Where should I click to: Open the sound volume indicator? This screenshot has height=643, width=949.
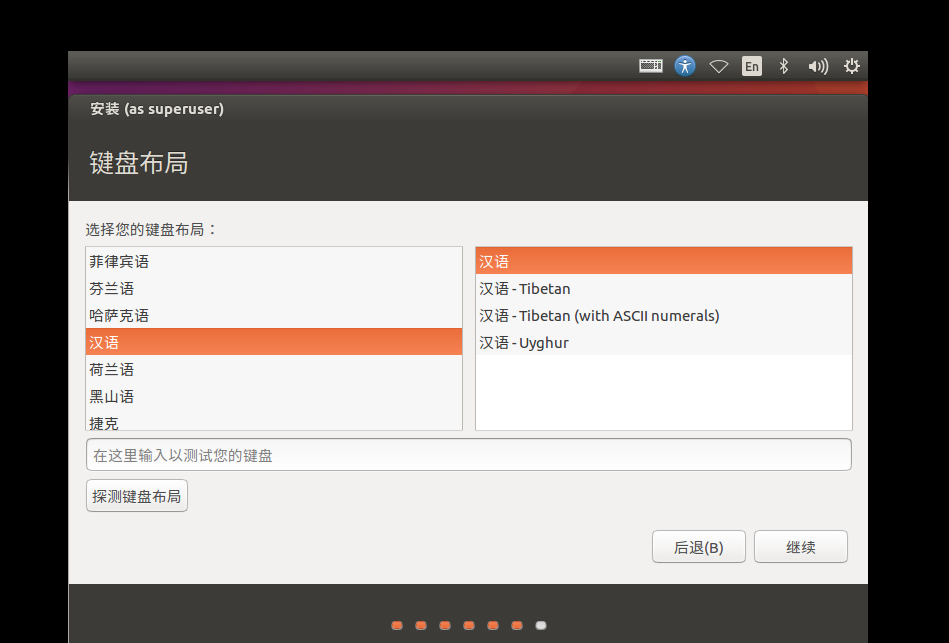click(x=818, y=66)
